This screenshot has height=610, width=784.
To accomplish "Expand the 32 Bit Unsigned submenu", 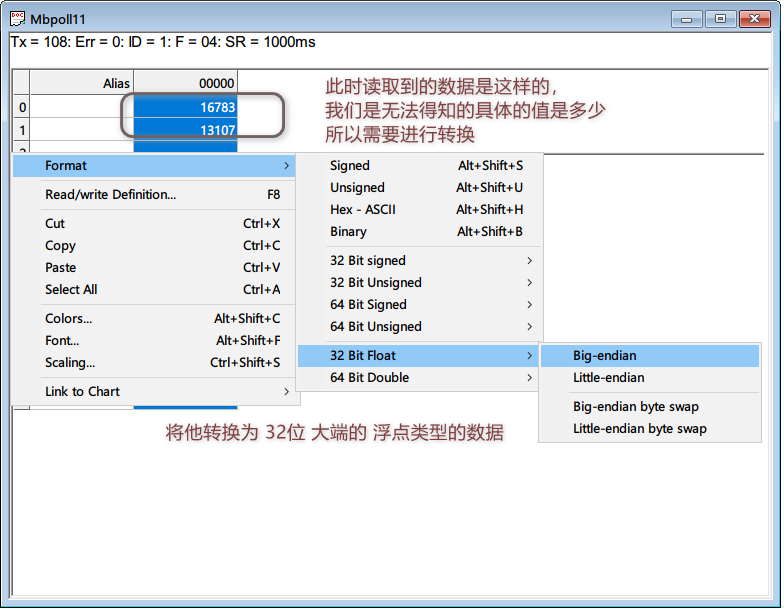I will tap(419, 282).
